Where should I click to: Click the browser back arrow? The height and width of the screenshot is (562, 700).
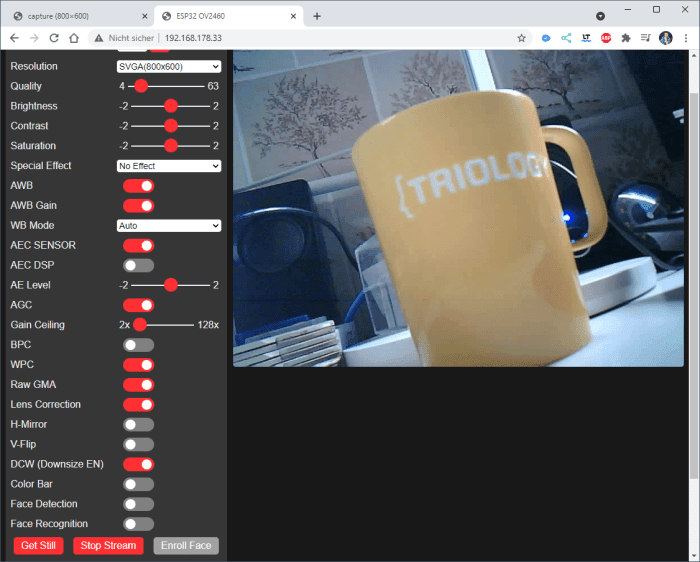pyautogui.click(x=14, y=38)
